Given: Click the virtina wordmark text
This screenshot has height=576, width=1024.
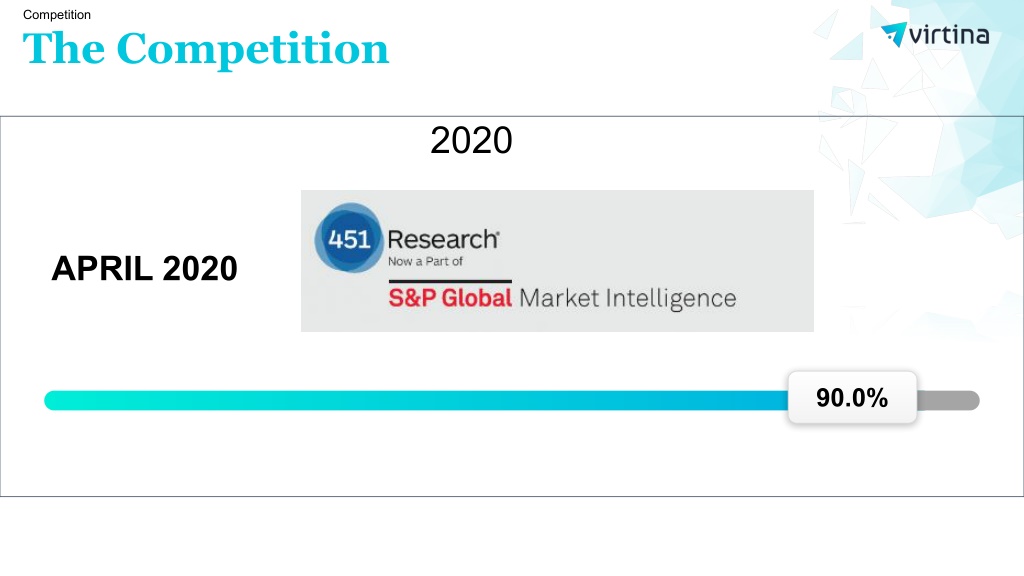Looking at the screenshot, I should 949,35.
